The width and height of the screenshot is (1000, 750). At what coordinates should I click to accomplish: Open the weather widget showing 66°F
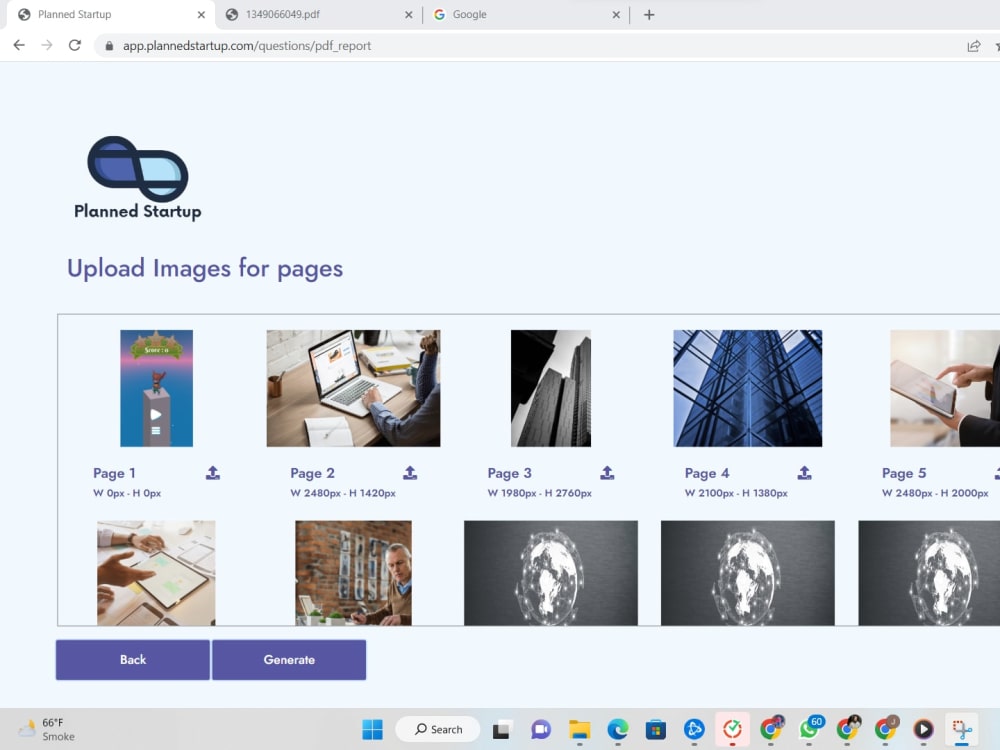click(x=46, y=729)
